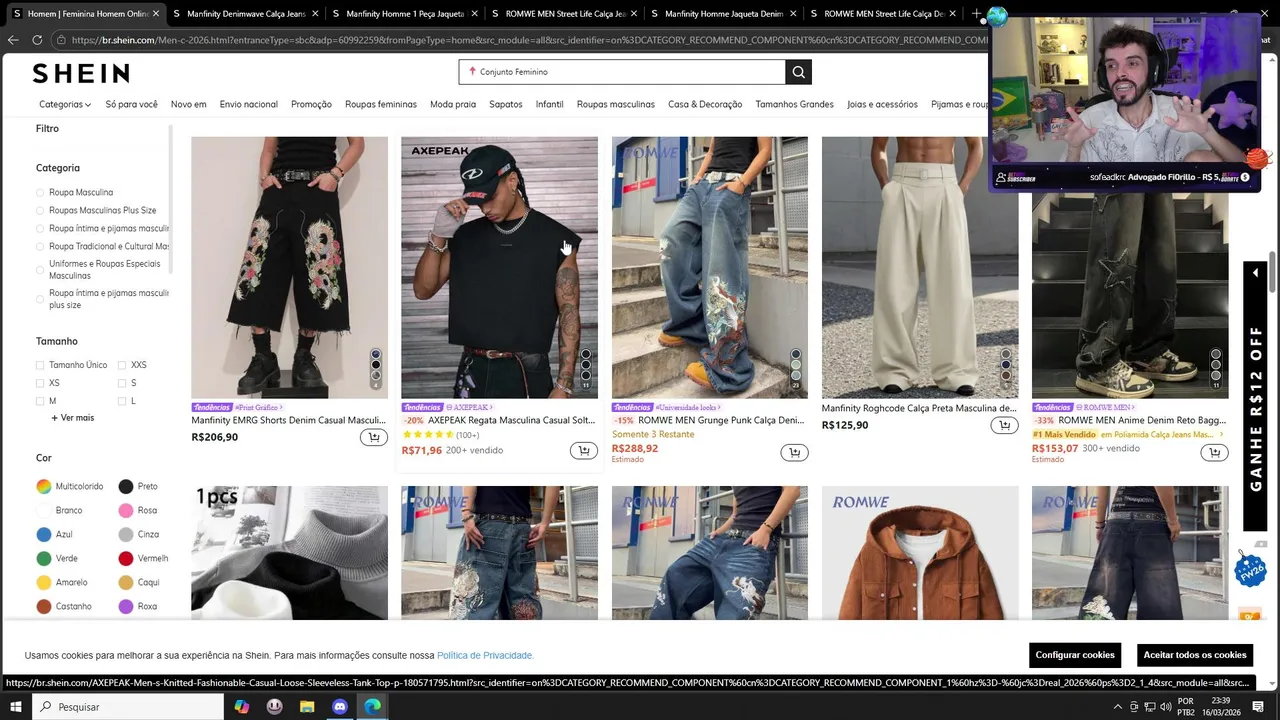Add AXEPEAK Regata to cart
1280x720 pixels.
click(x=584, y=451)
